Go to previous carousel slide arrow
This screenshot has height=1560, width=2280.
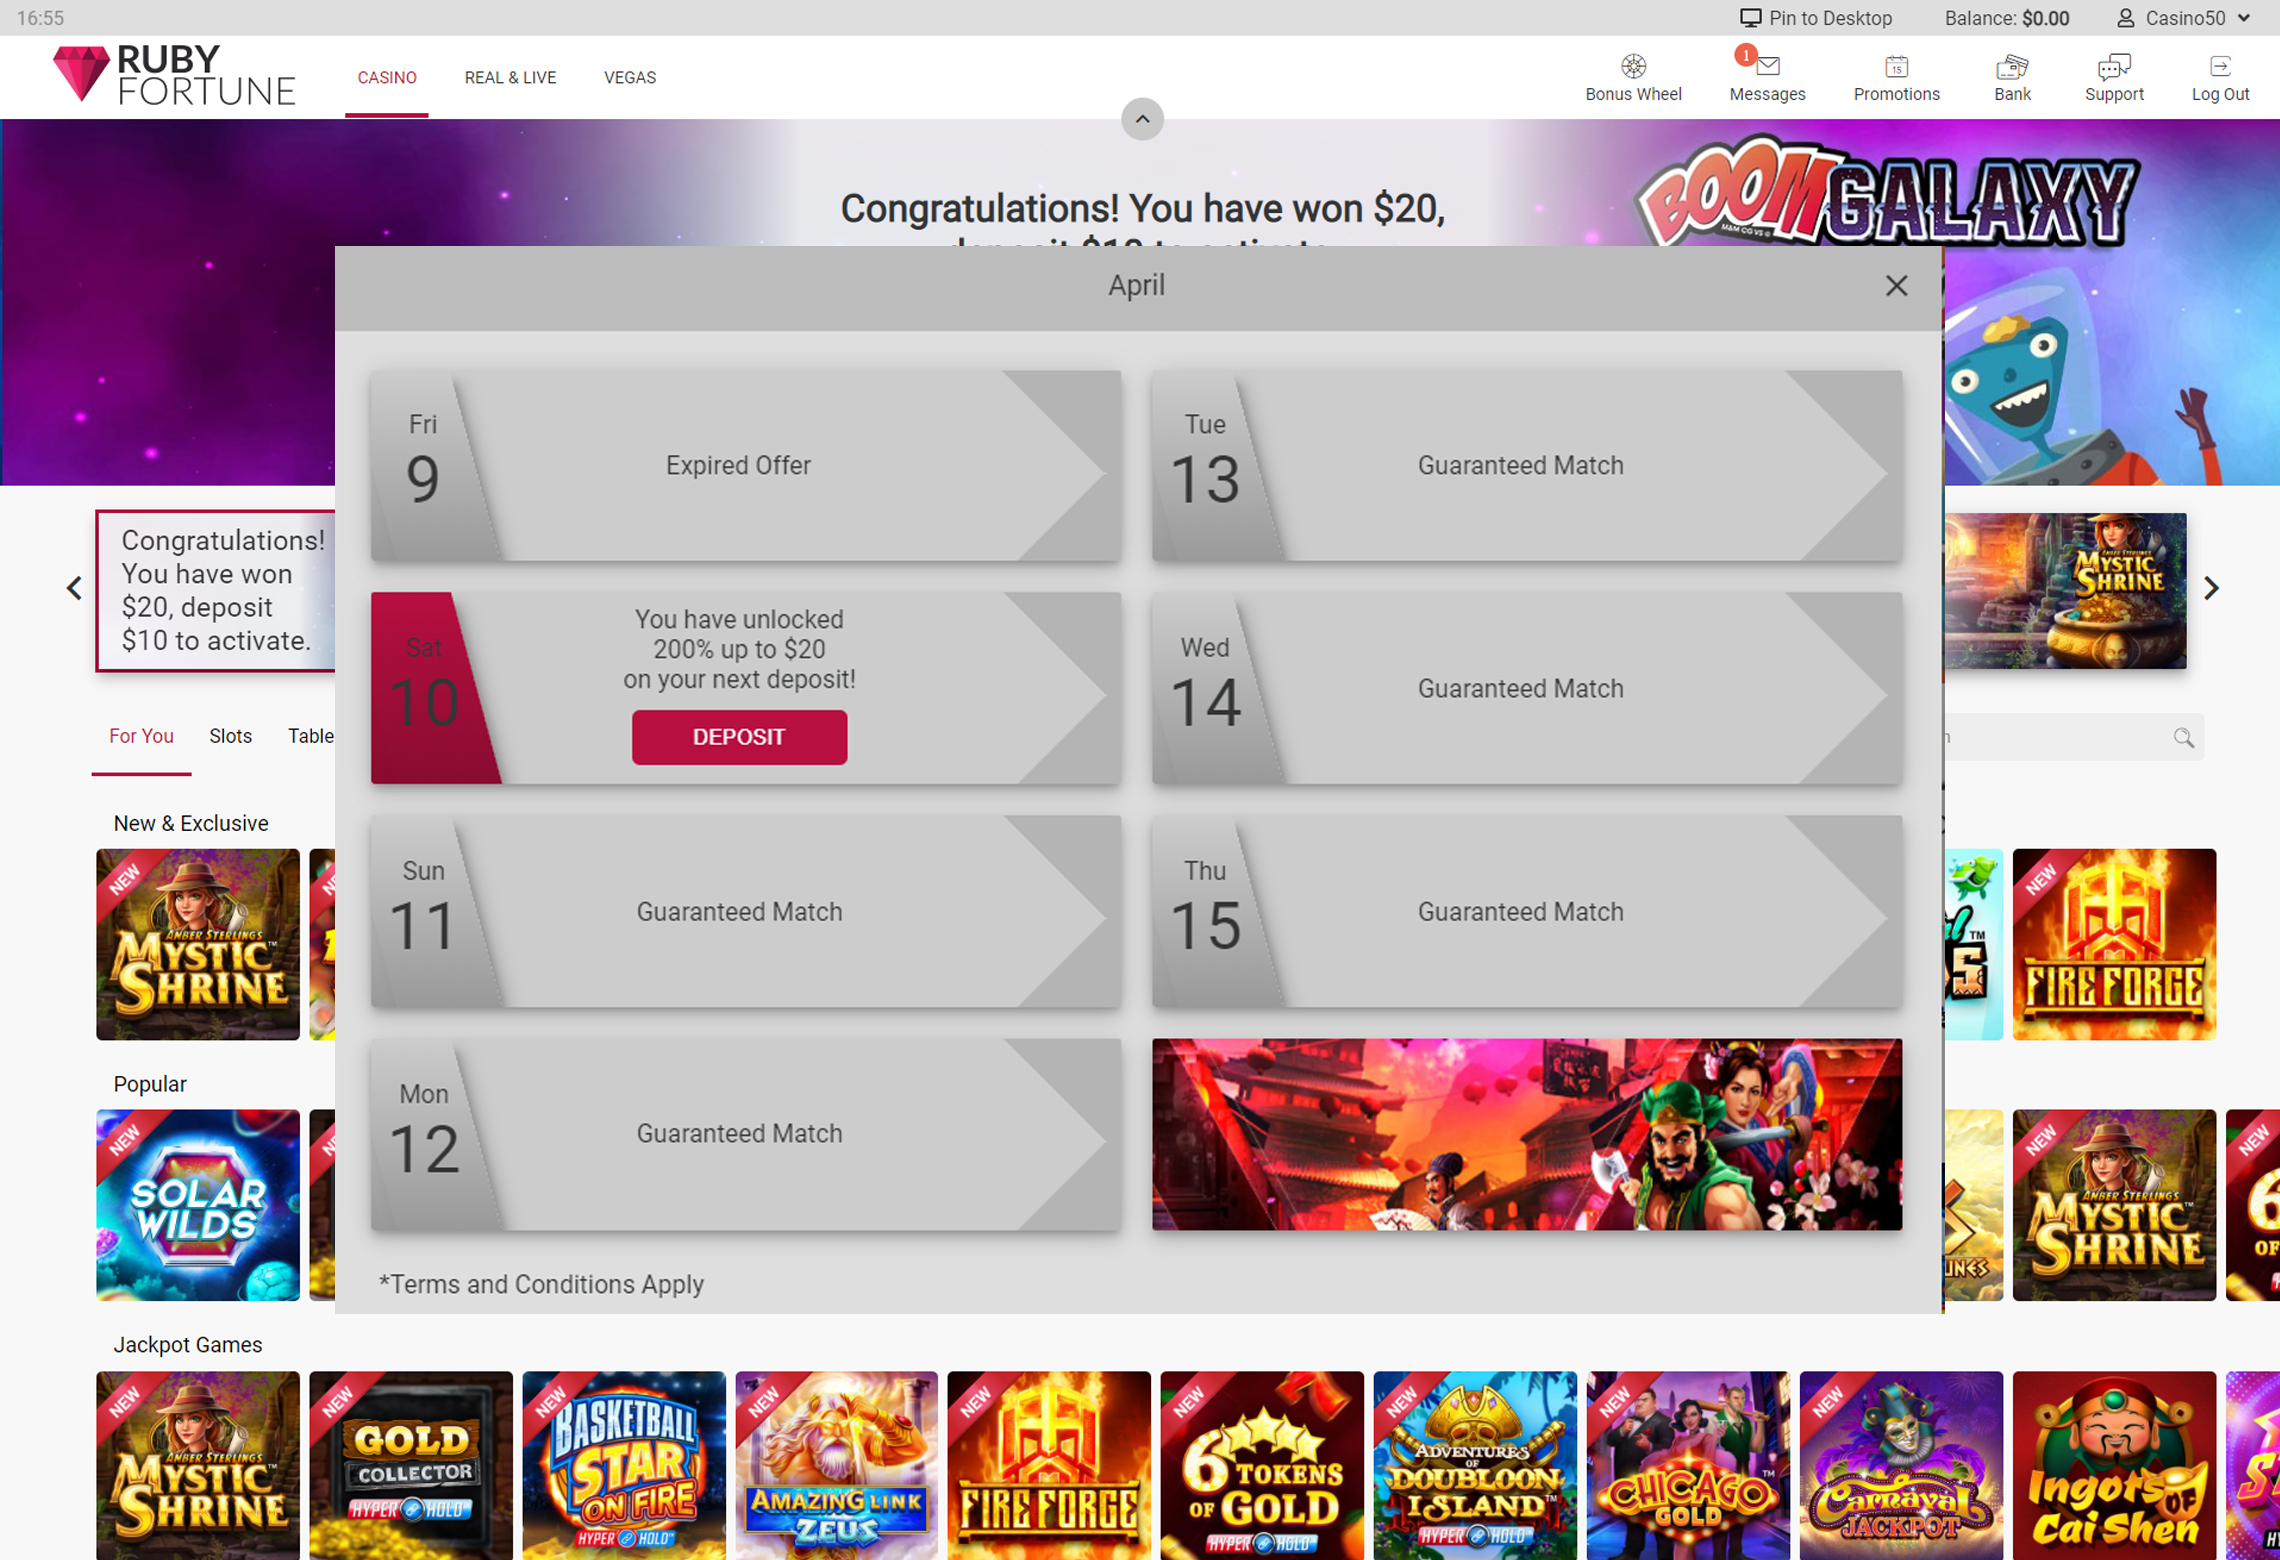coord(74,589)
